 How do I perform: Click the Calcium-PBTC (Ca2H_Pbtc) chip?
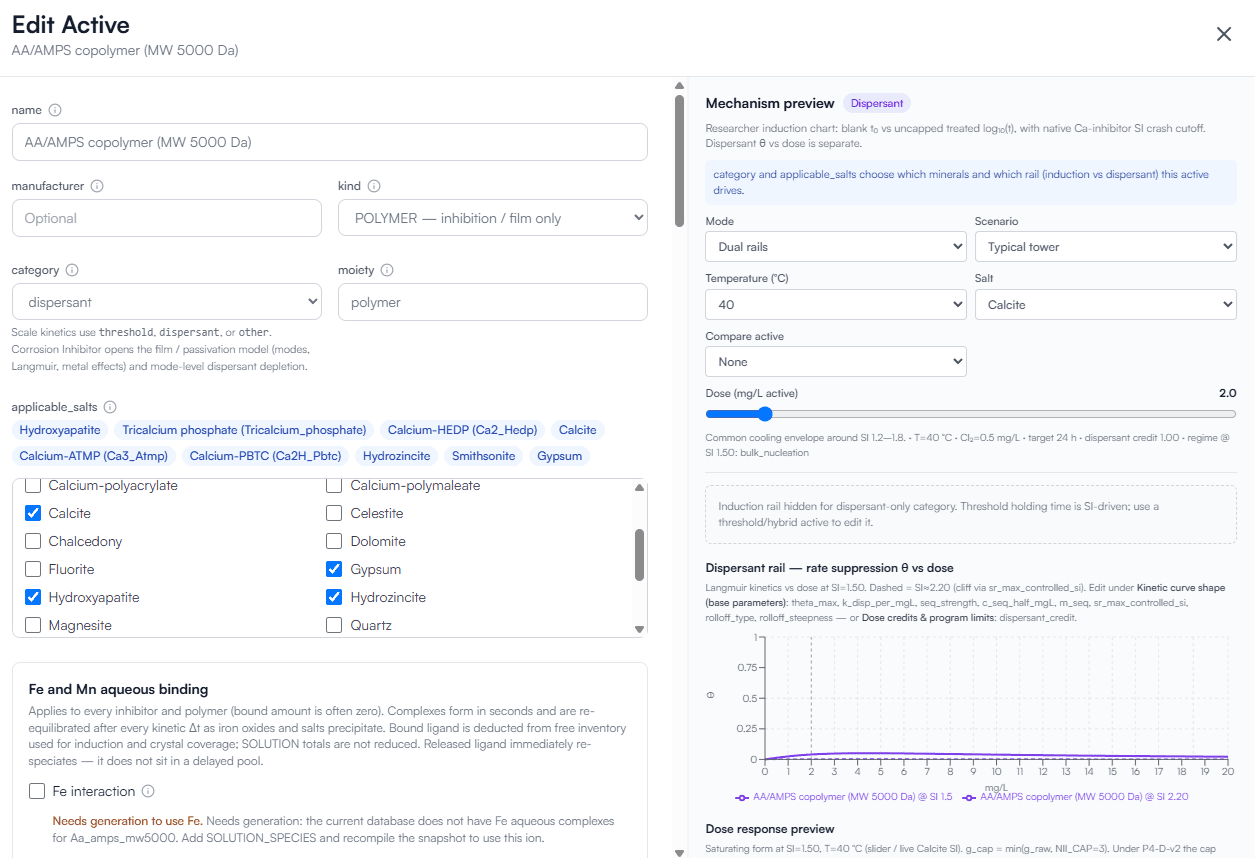(266, 456)
